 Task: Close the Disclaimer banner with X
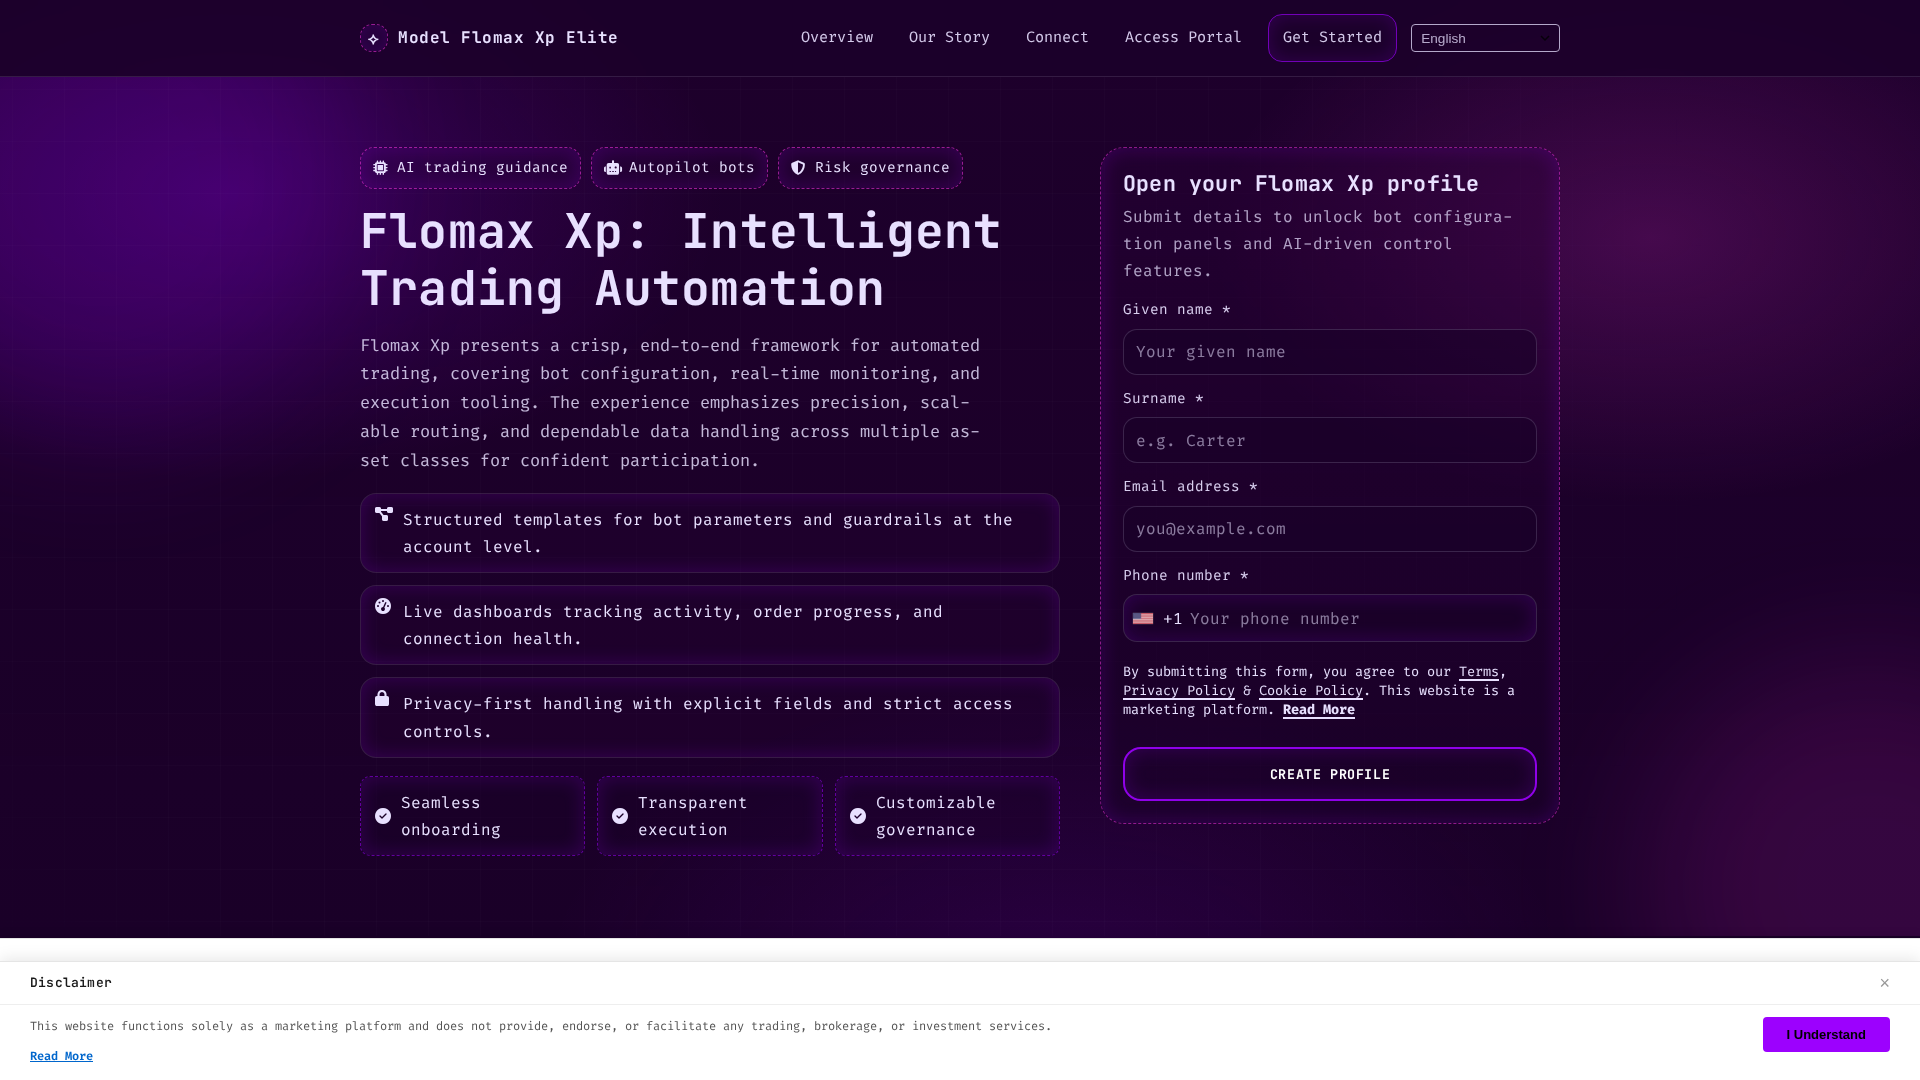1884,983
